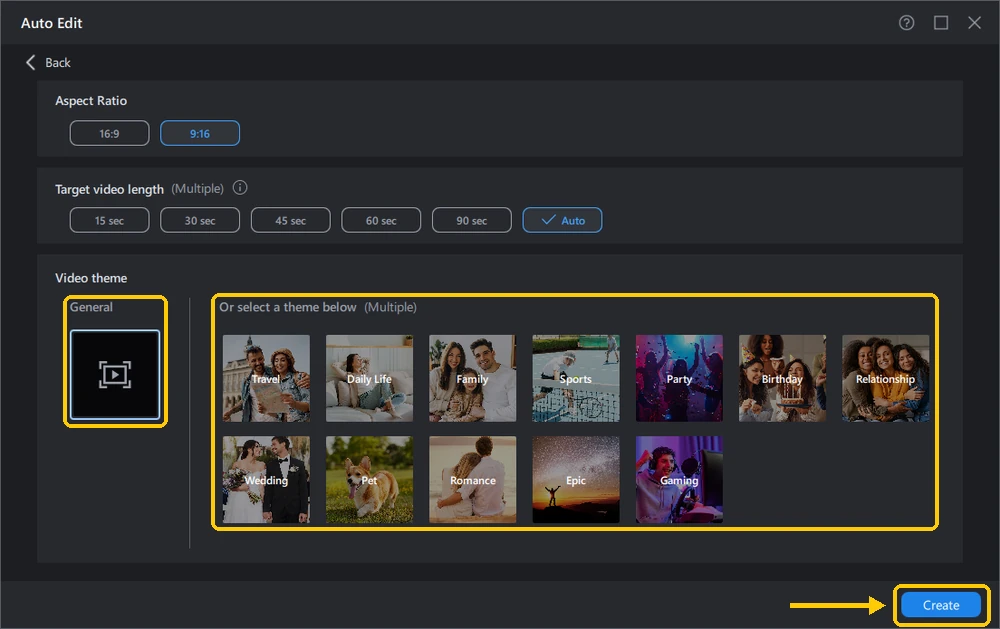
Task: Toggle the Auto video length option
Action: pyautogui.click(x=562, y=220)
